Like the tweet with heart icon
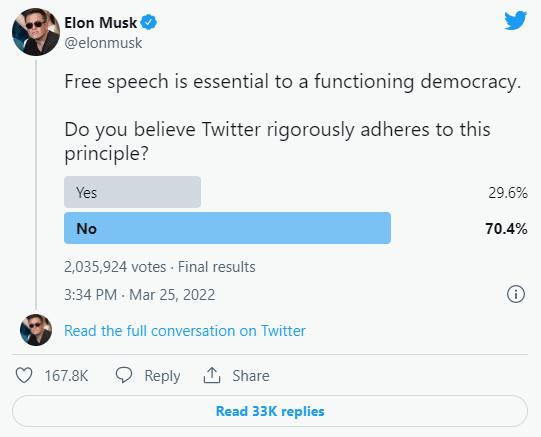541x437 pixels. [x=24, y=375]
